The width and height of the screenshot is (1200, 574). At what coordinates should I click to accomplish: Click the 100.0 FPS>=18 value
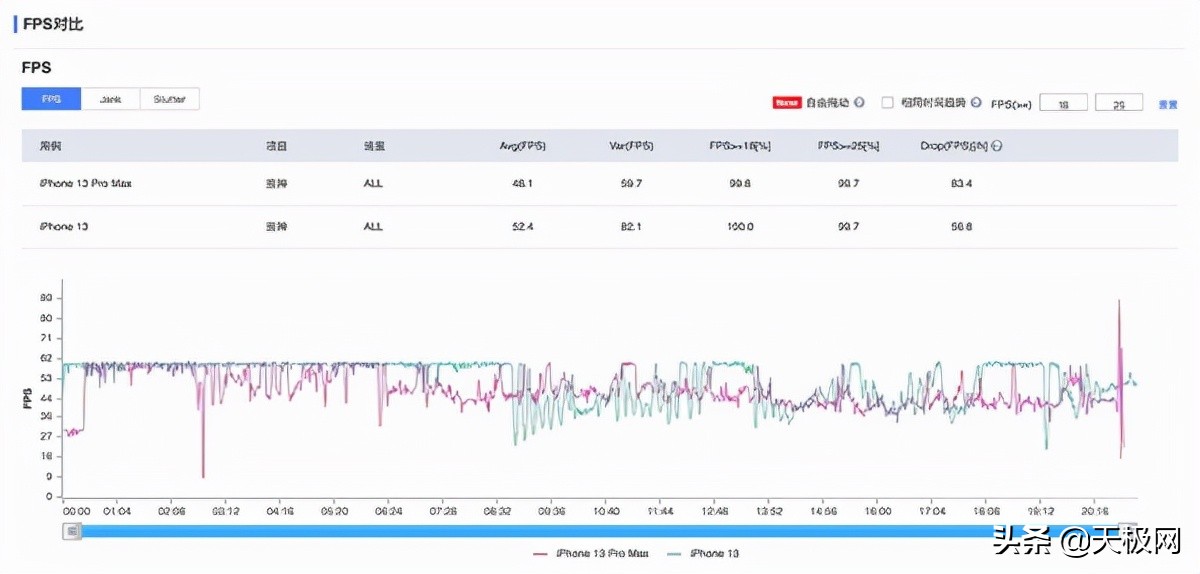click(740, 227)
